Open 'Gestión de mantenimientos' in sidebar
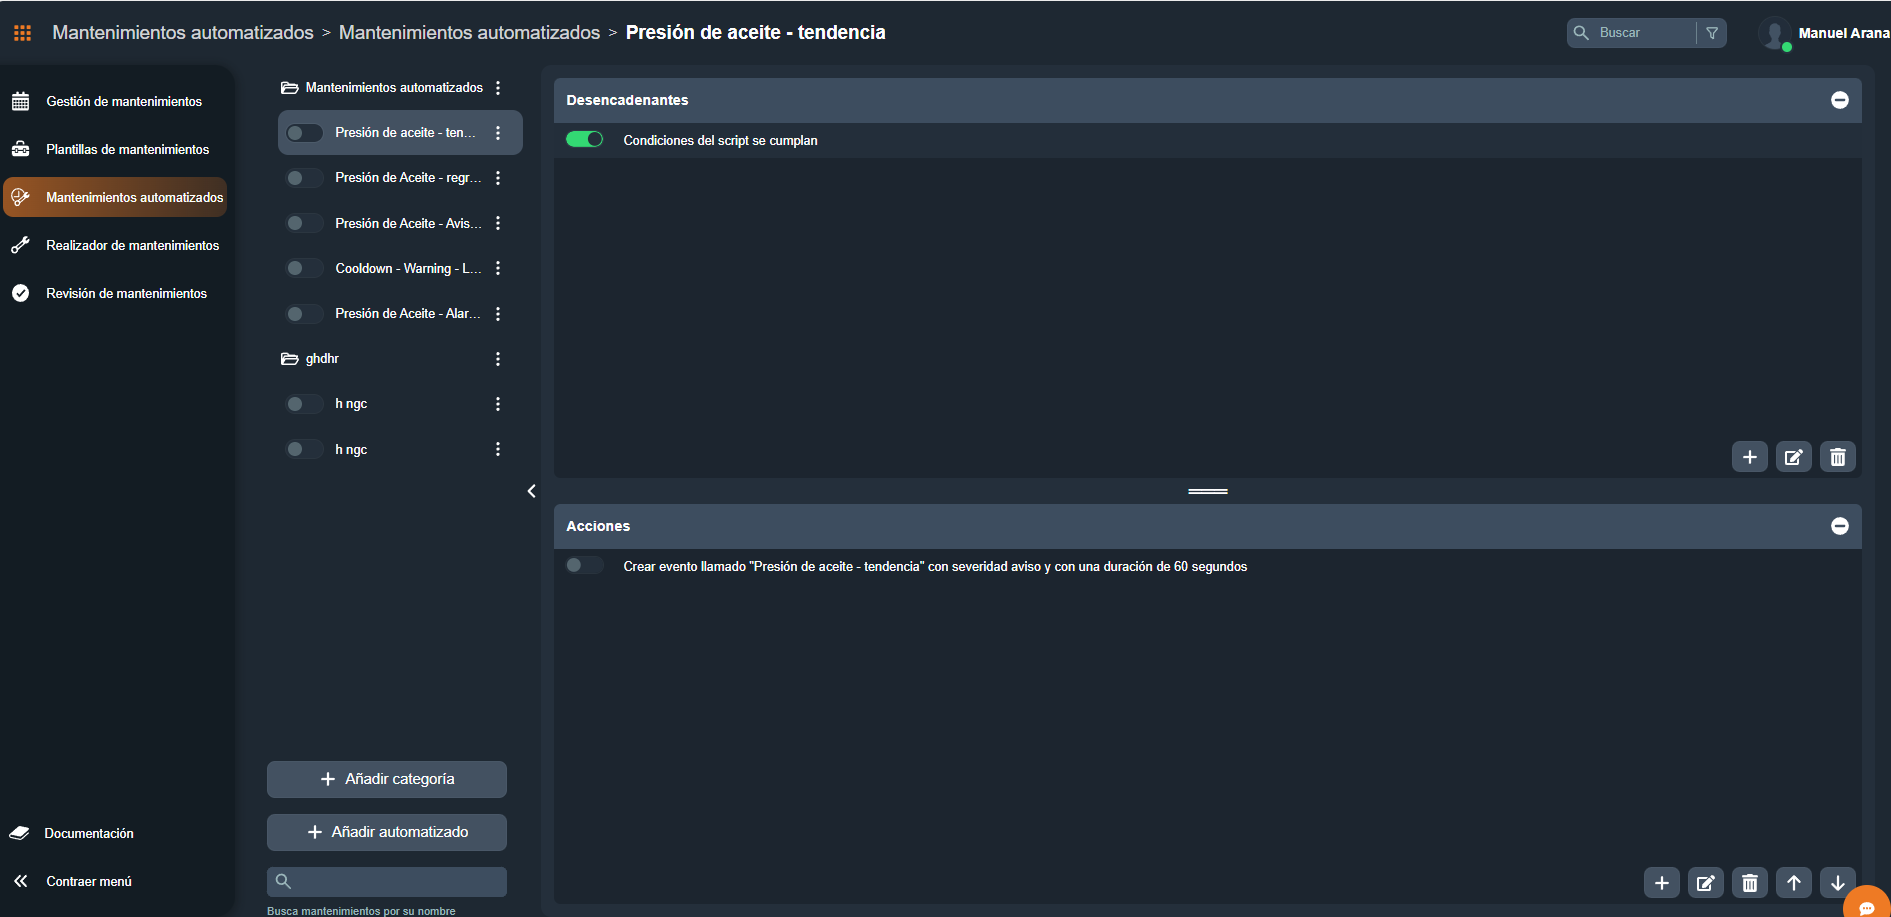This screenshot has width=1891, height=917. [124, 101]
